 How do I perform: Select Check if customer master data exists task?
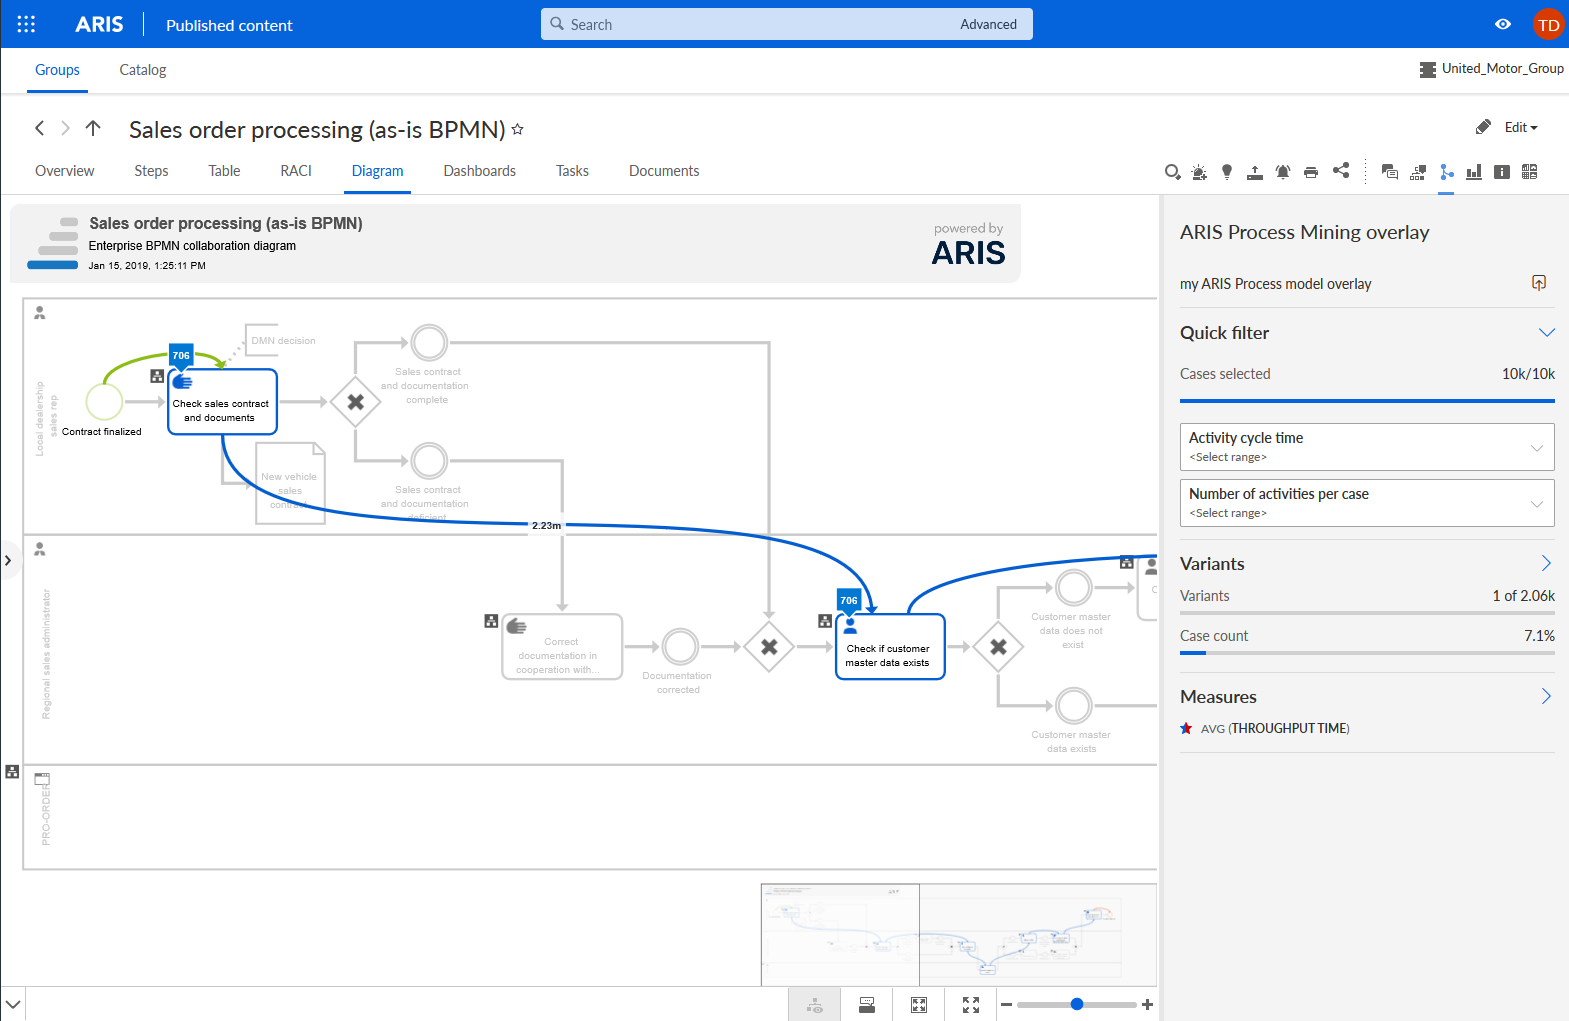(890, 647)
